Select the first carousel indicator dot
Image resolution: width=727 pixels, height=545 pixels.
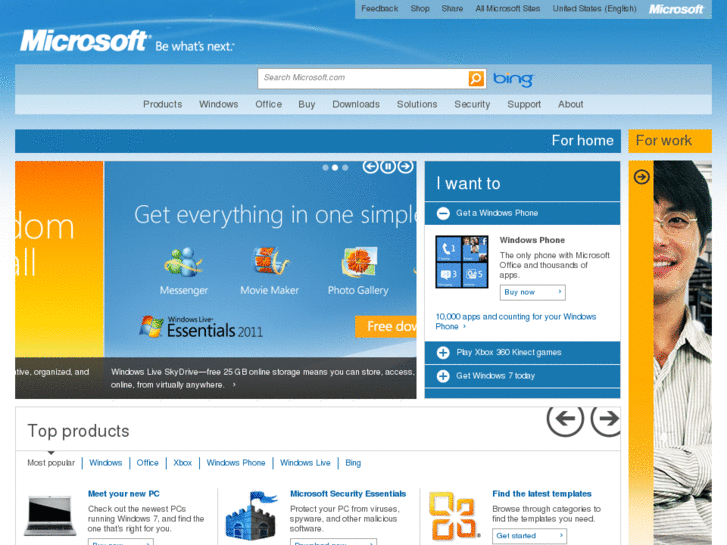pyautogui.click(x=325, y=168)
